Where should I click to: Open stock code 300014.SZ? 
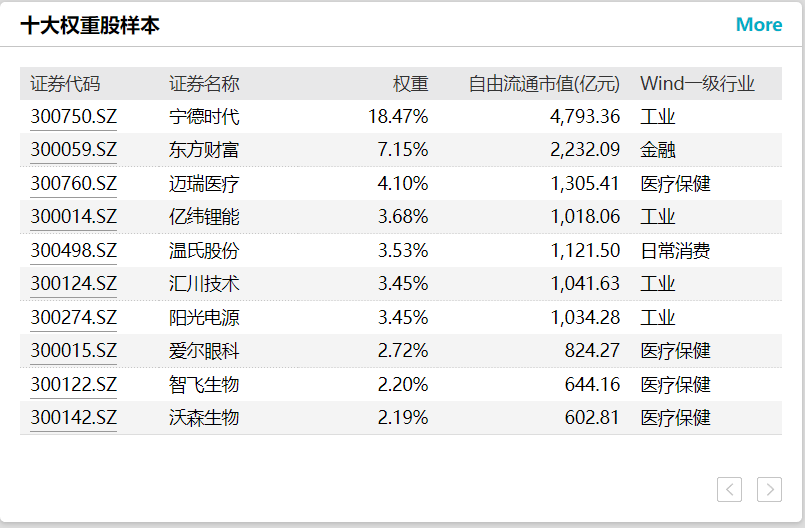pos(73,217)
